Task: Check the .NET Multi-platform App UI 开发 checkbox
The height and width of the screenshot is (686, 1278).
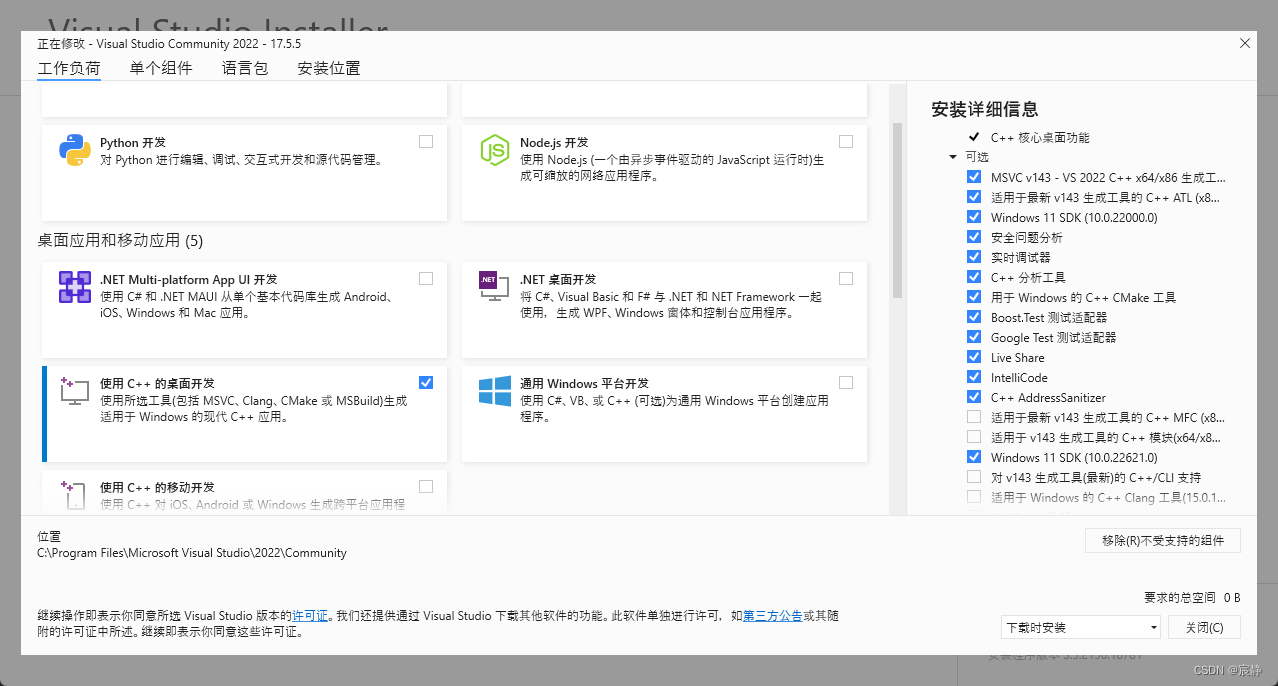Action: coord(426,278)
